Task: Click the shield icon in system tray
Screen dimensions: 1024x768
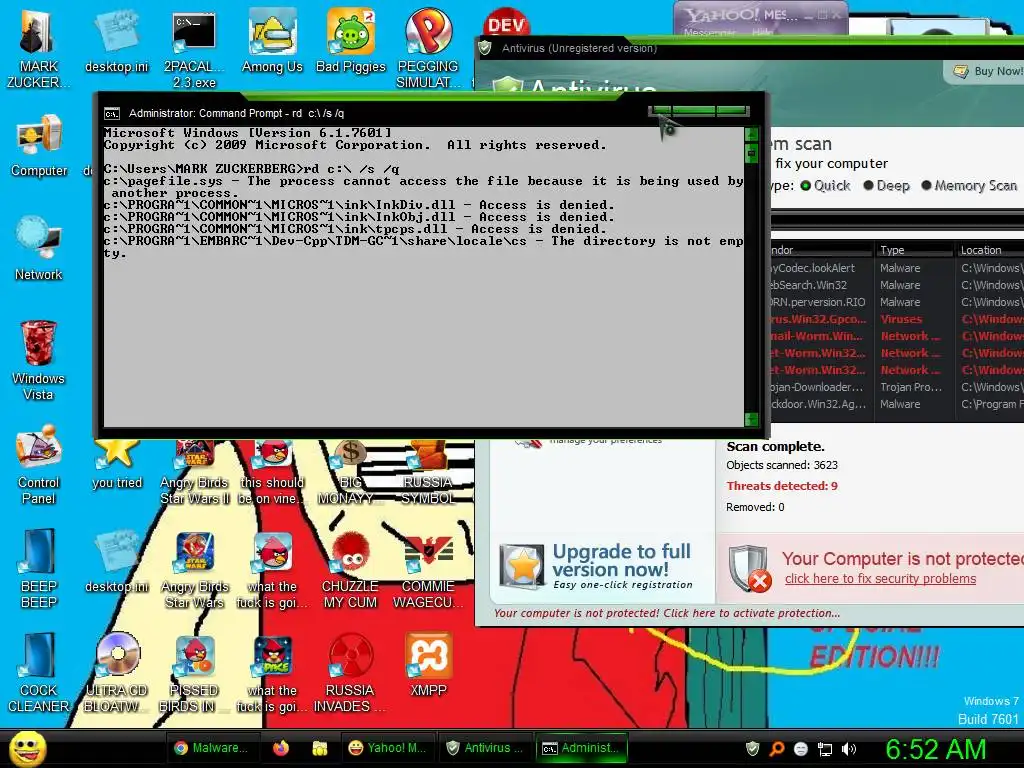Action: click(752, 748)
